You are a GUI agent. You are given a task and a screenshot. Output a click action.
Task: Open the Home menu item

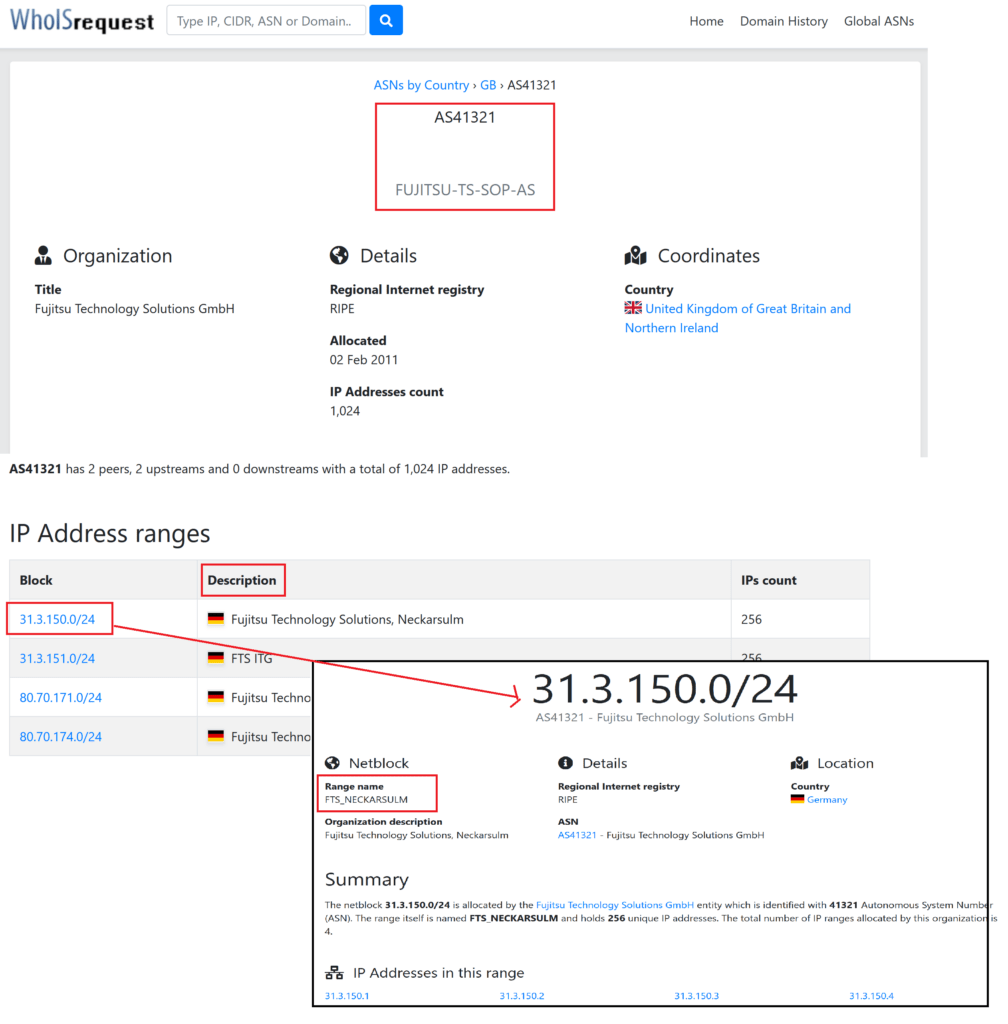tap(706, 21)
